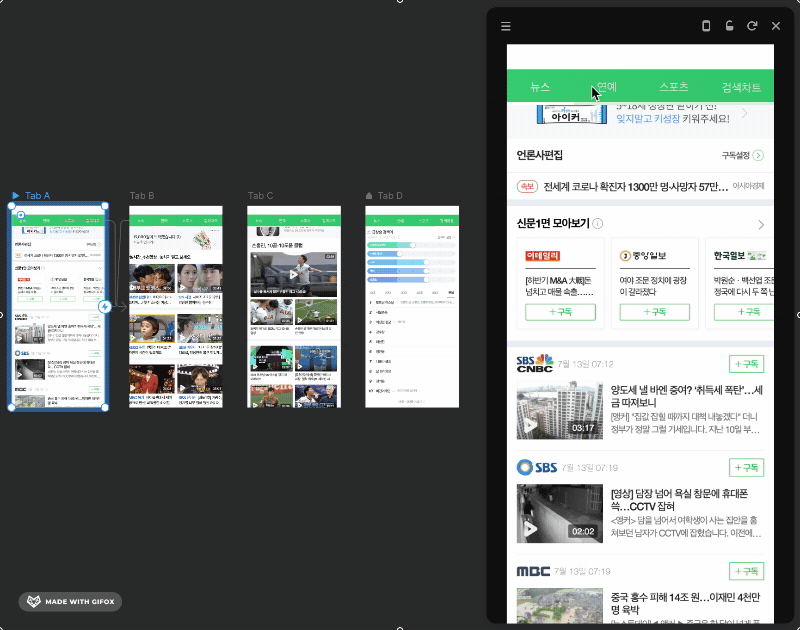The image size is (800, 630).
Task: Toggle the lock icon in preview toolbar
Action: pyautogui.click(x=730, y=26)
